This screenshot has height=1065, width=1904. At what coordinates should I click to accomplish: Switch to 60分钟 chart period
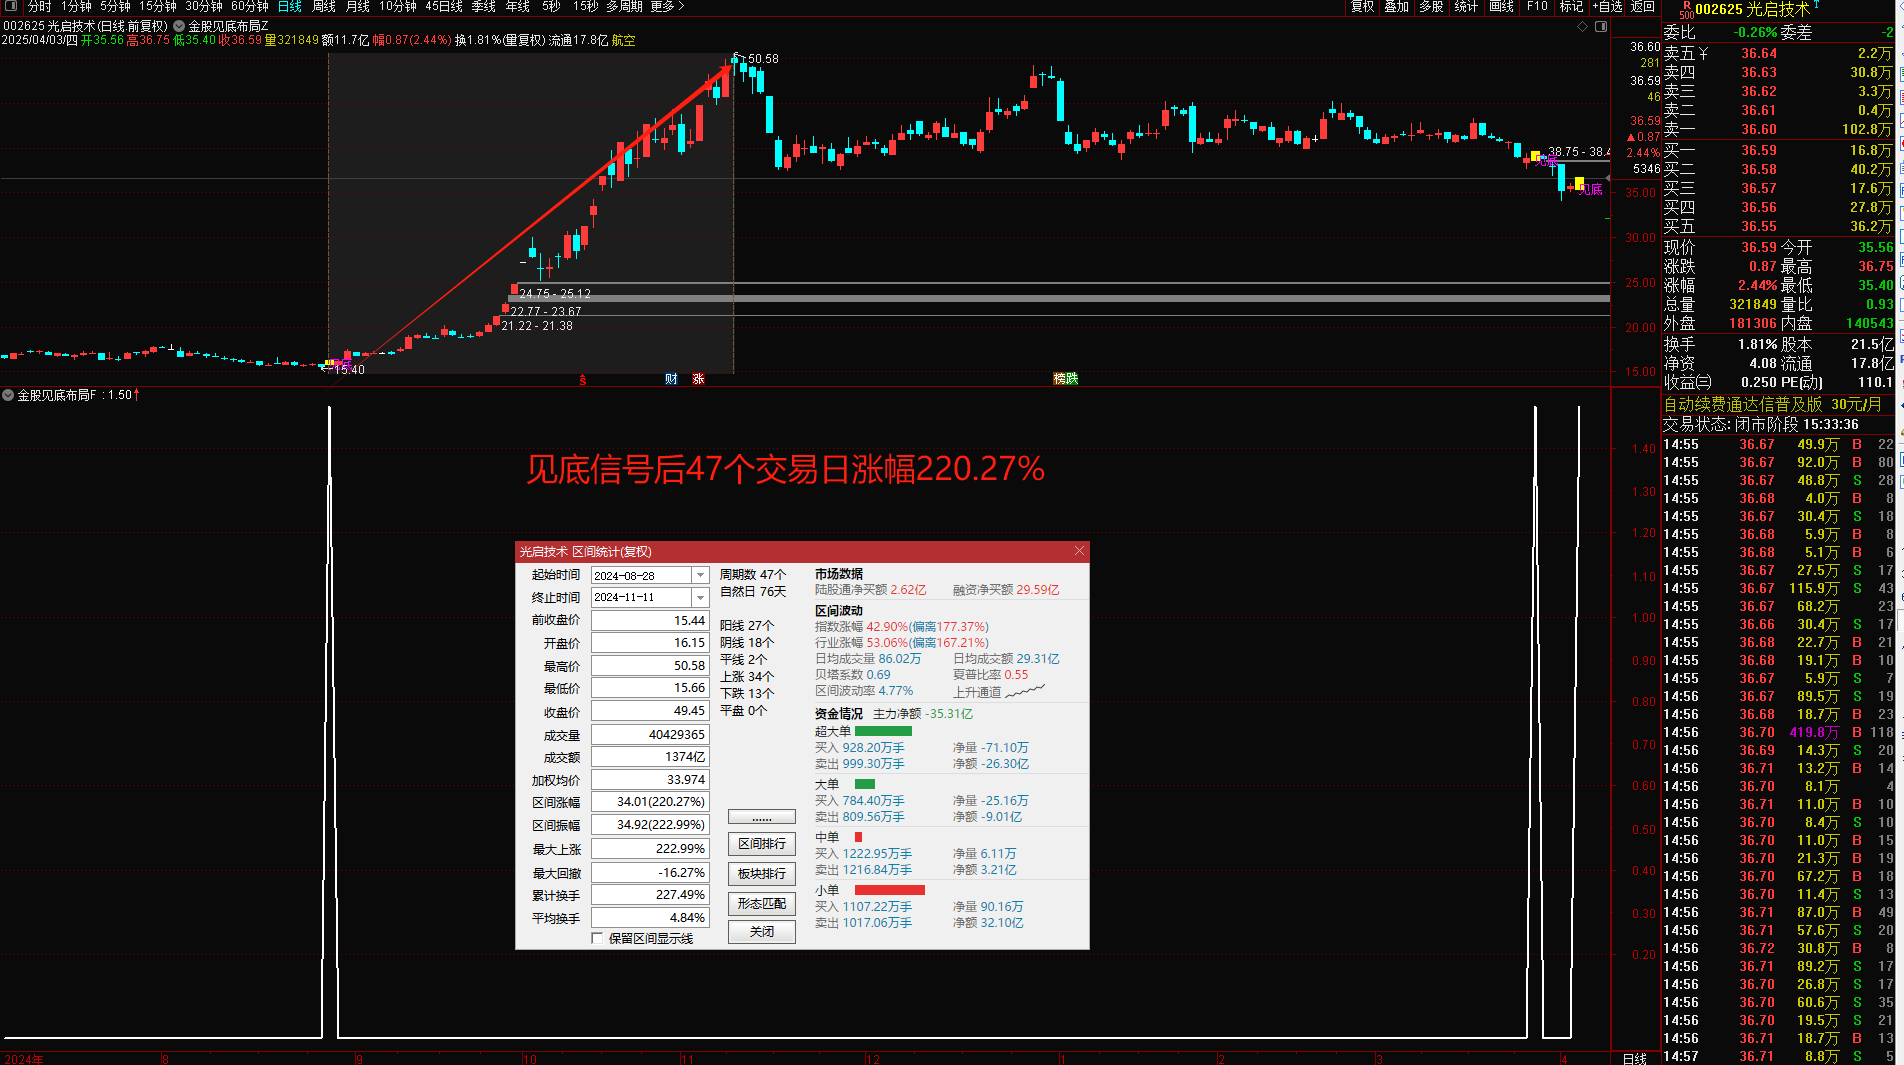pos(250,6)
